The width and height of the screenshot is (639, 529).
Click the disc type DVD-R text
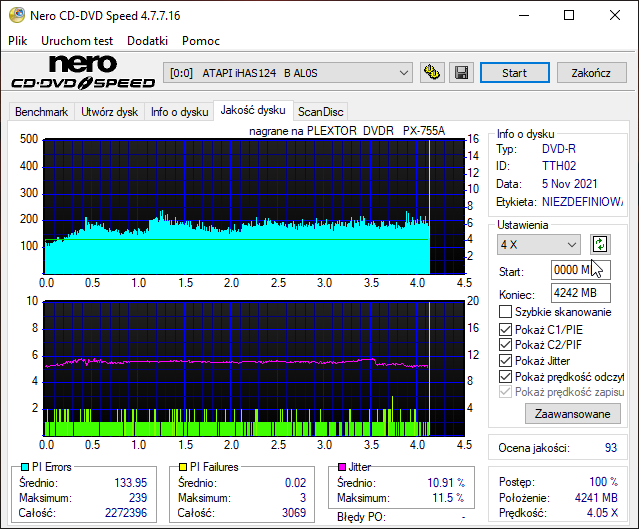[x=559, y=149]
